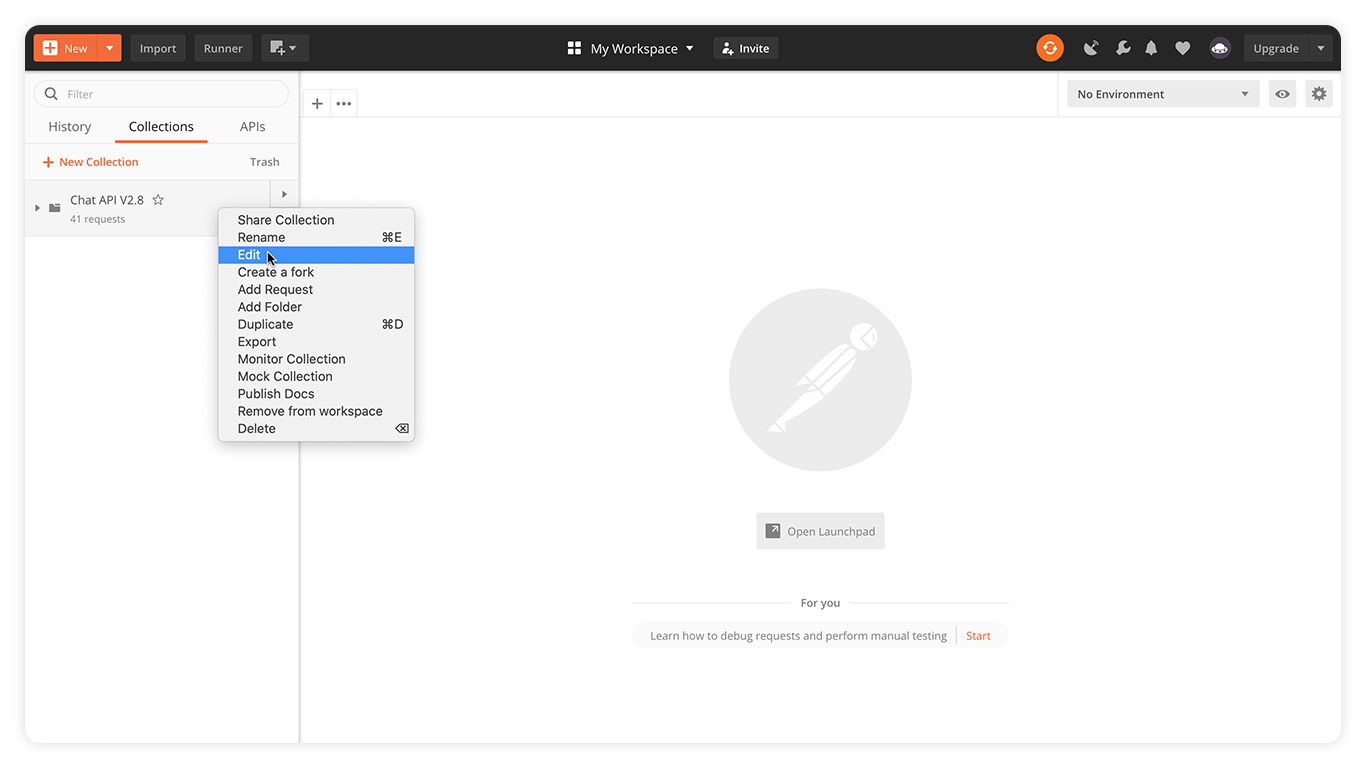Screen dimensions: 1366x768
Task: Open the Runner
Action: [223, 48]
